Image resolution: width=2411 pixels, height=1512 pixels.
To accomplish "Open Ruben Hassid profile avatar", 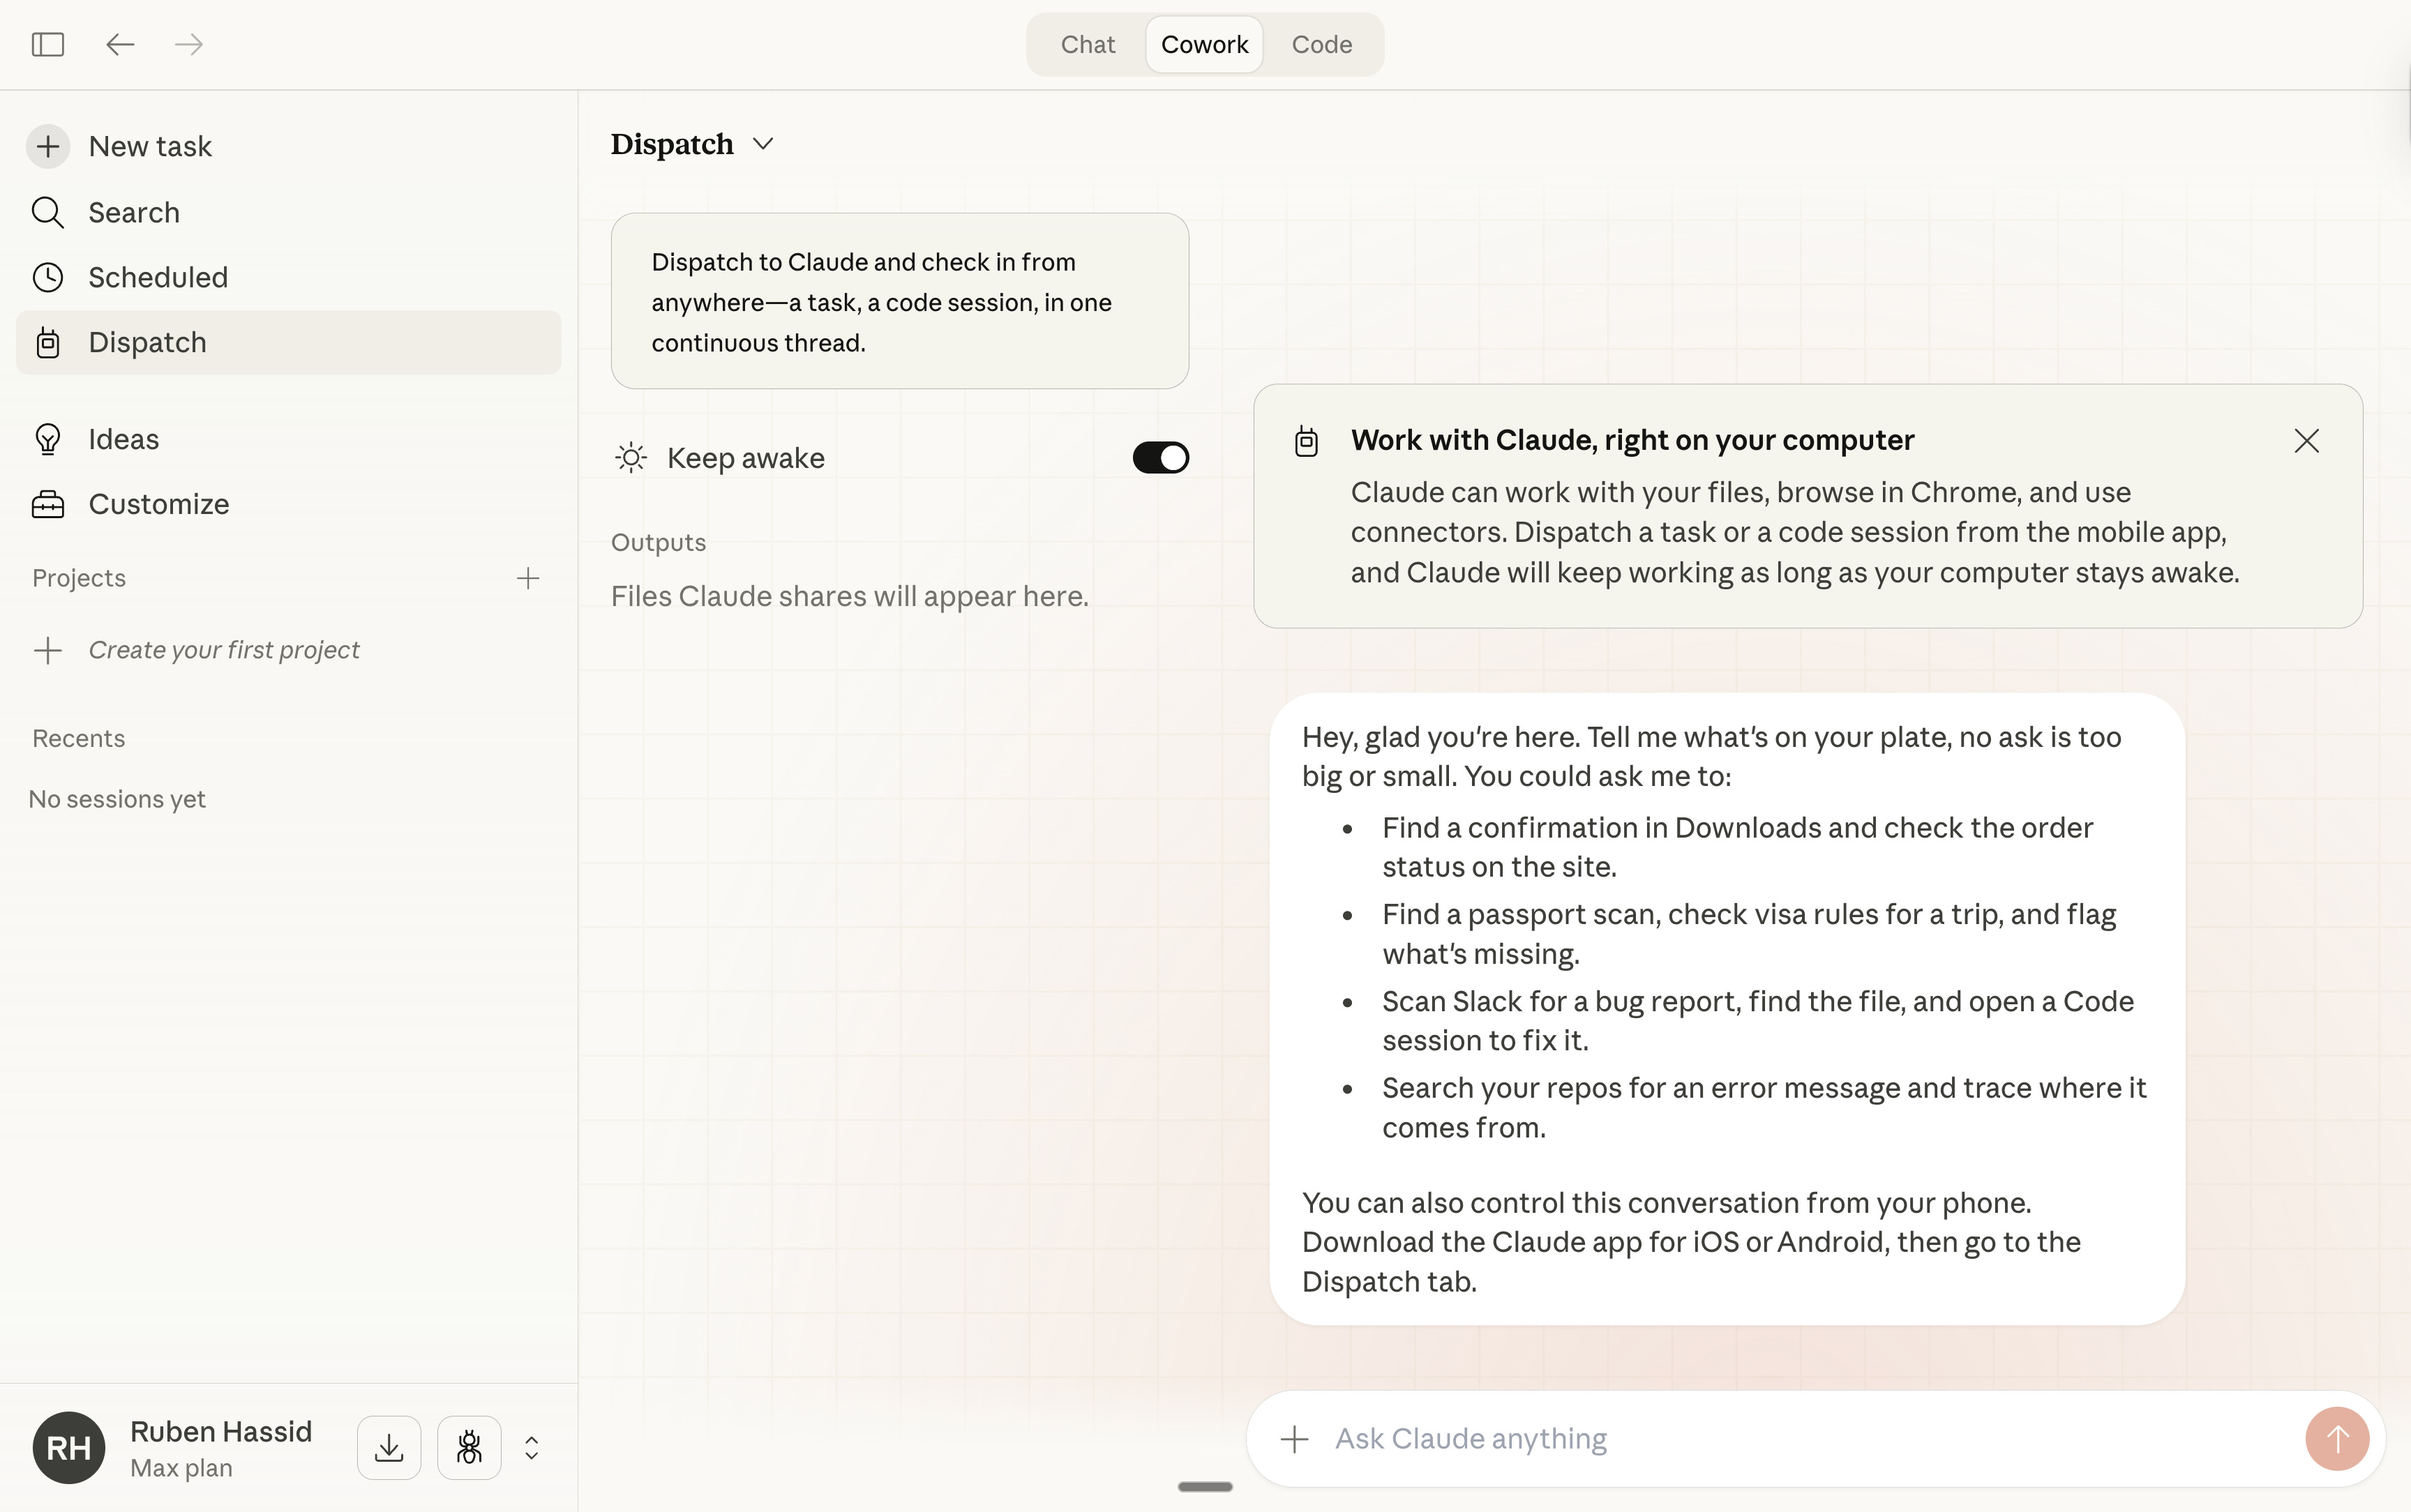I will pos(69,1447).
